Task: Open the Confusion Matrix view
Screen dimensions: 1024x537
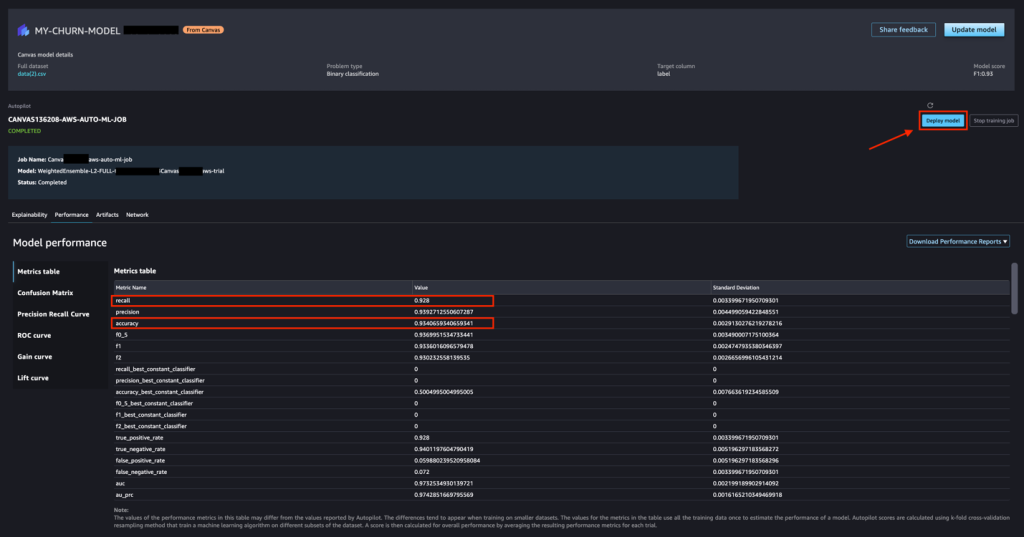Action: (45, 293)
